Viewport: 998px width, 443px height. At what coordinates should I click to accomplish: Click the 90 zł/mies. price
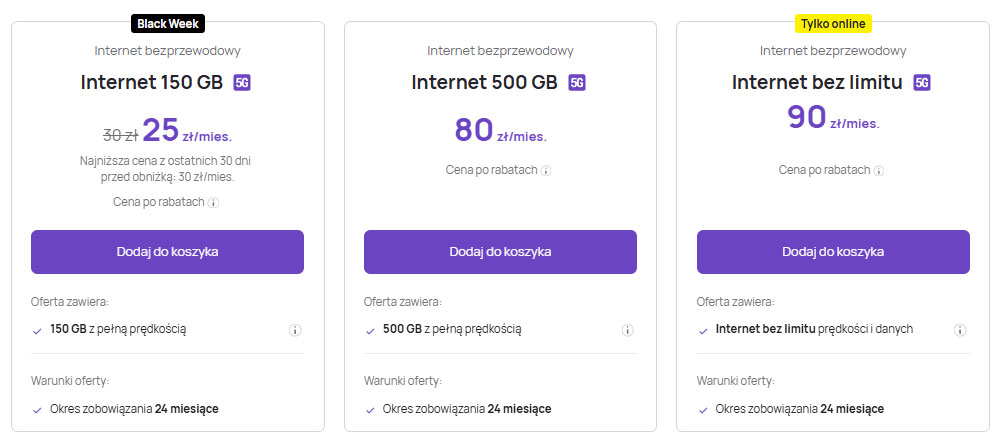pyautogui.click(x=833, y=118)
